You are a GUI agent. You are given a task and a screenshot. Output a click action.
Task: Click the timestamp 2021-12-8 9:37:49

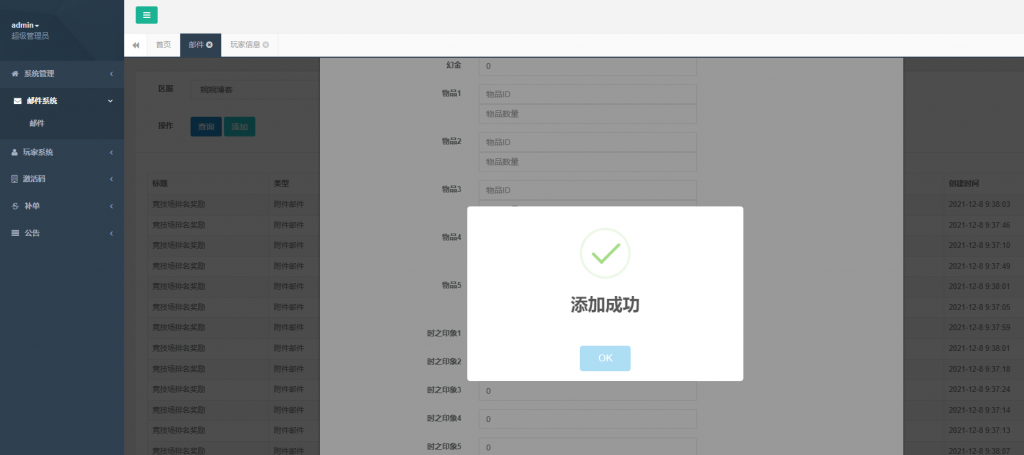979,266
